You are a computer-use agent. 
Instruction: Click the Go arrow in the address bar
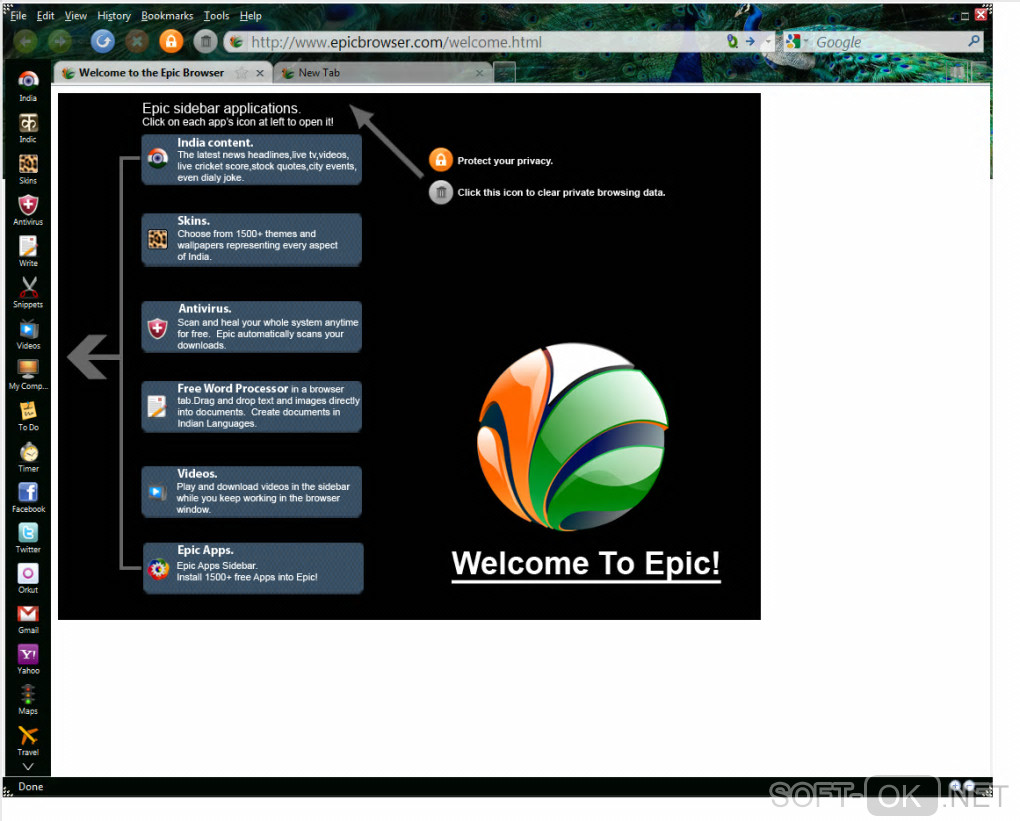pyautogui.click(x=750, y=42)
